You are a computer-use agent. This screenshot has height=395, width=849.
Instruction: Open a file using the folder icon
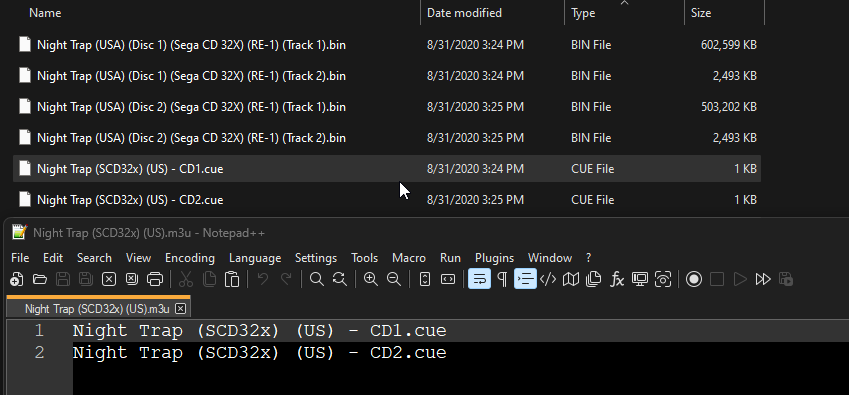coord(40,279)
